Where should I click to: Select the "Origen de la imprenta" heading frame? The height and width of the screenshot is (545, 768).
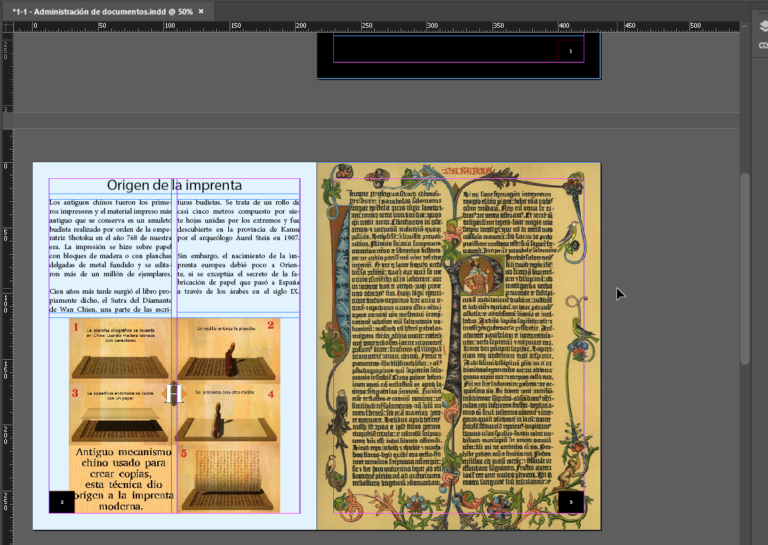174,185
